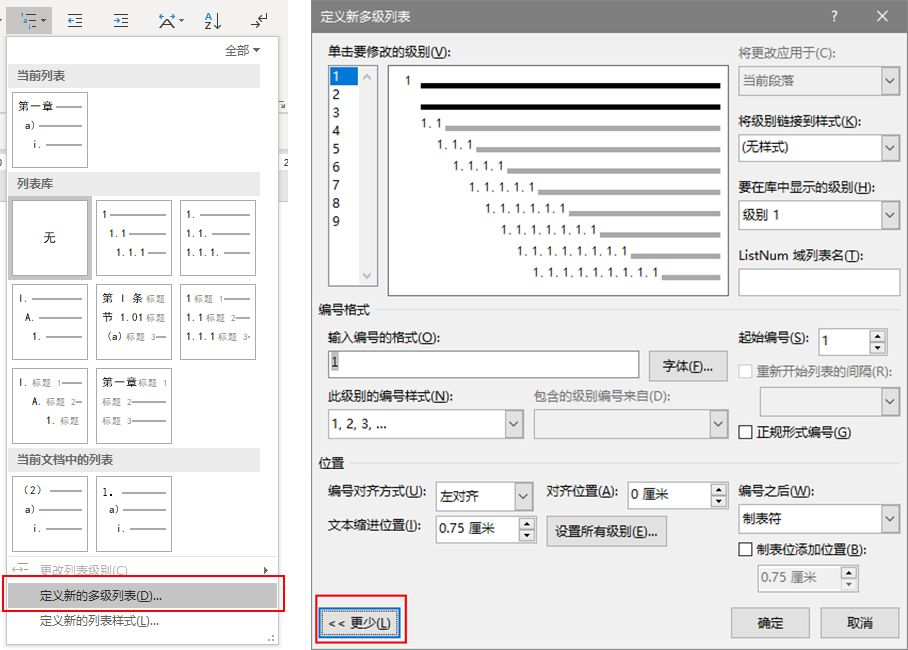
Task: Select level 7 in the level list
Action: click(344, 185)
